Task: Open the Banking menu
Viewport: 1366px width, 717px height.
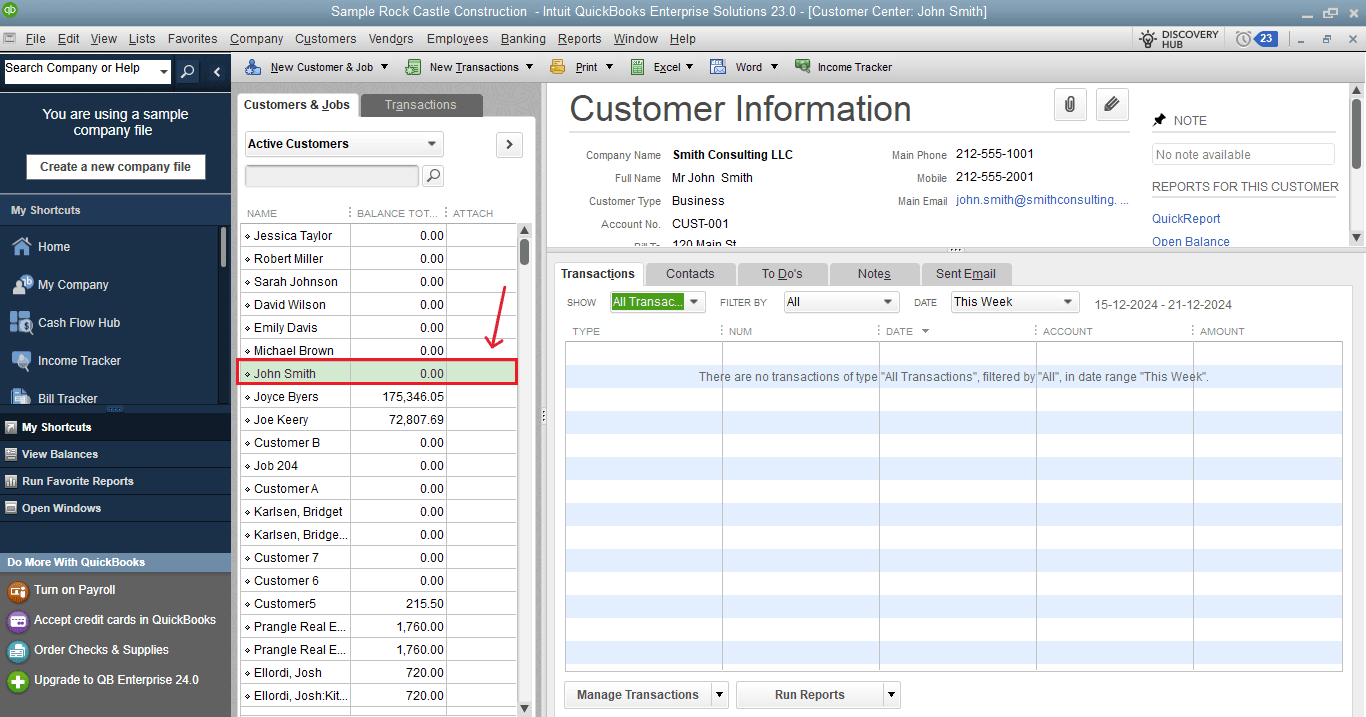Action: [x=523, y=39]
